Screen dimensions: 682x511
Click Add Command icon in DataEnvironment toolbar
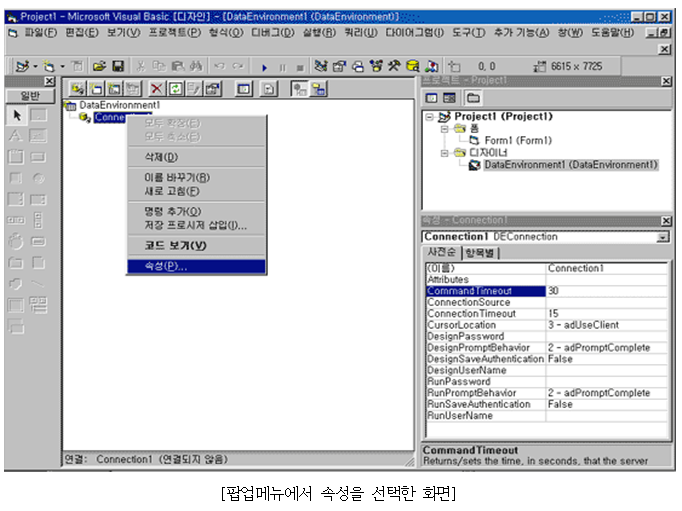click(97, 89)
